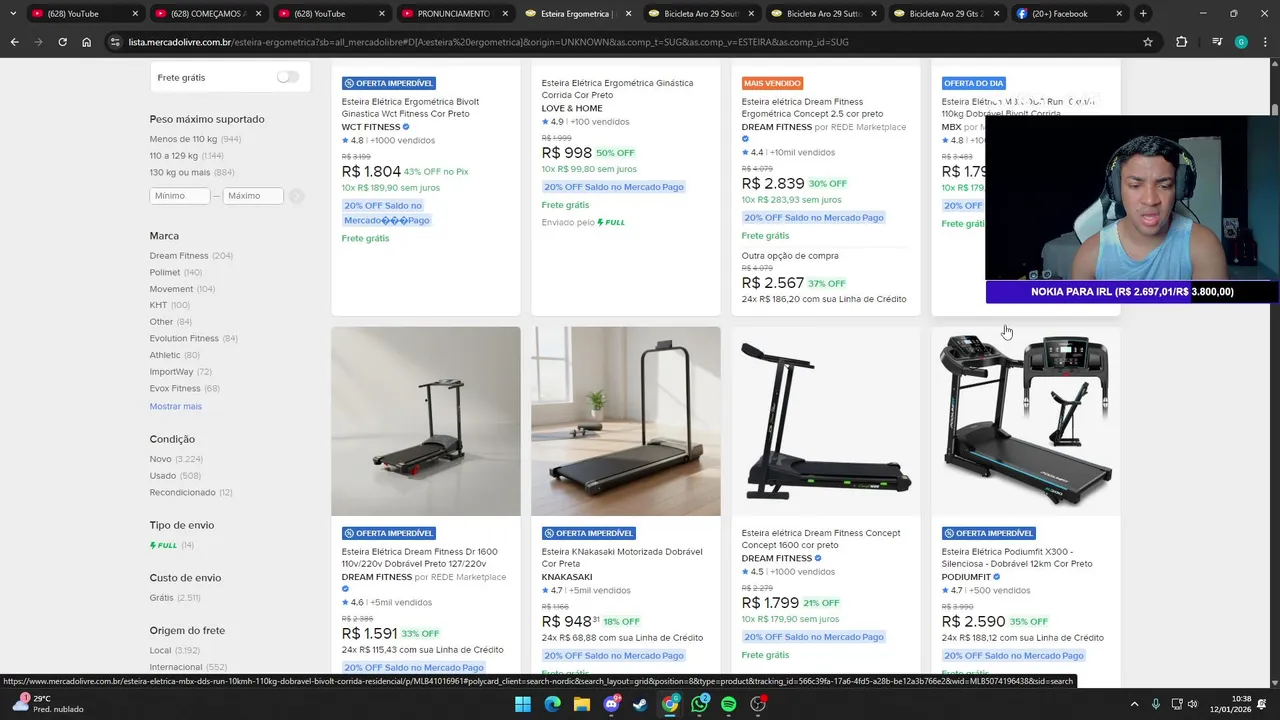Click the microphone tray icon
The image size is (1280, 720).
tap(1156, 704)
